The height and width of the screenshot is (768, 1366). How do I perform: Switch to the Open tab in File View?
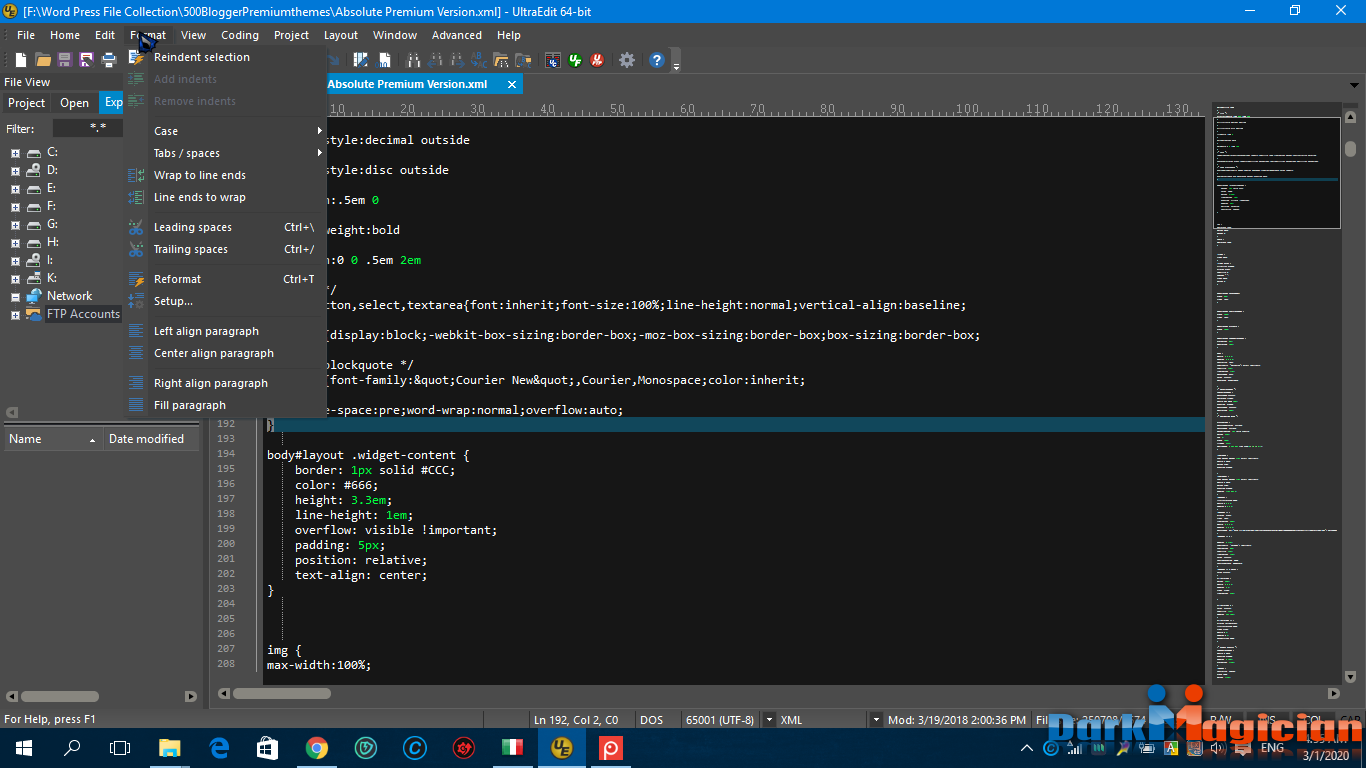coord(75,103)
